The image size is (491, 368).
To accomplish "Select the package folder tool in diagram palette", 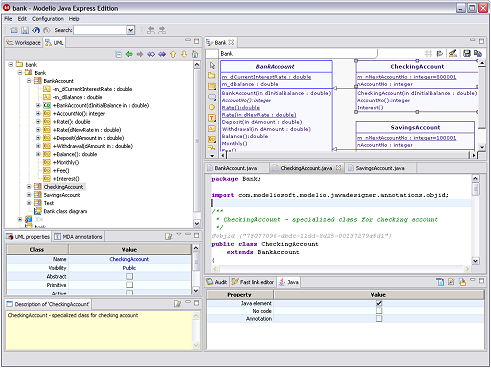I will click(x=212, y=76).
